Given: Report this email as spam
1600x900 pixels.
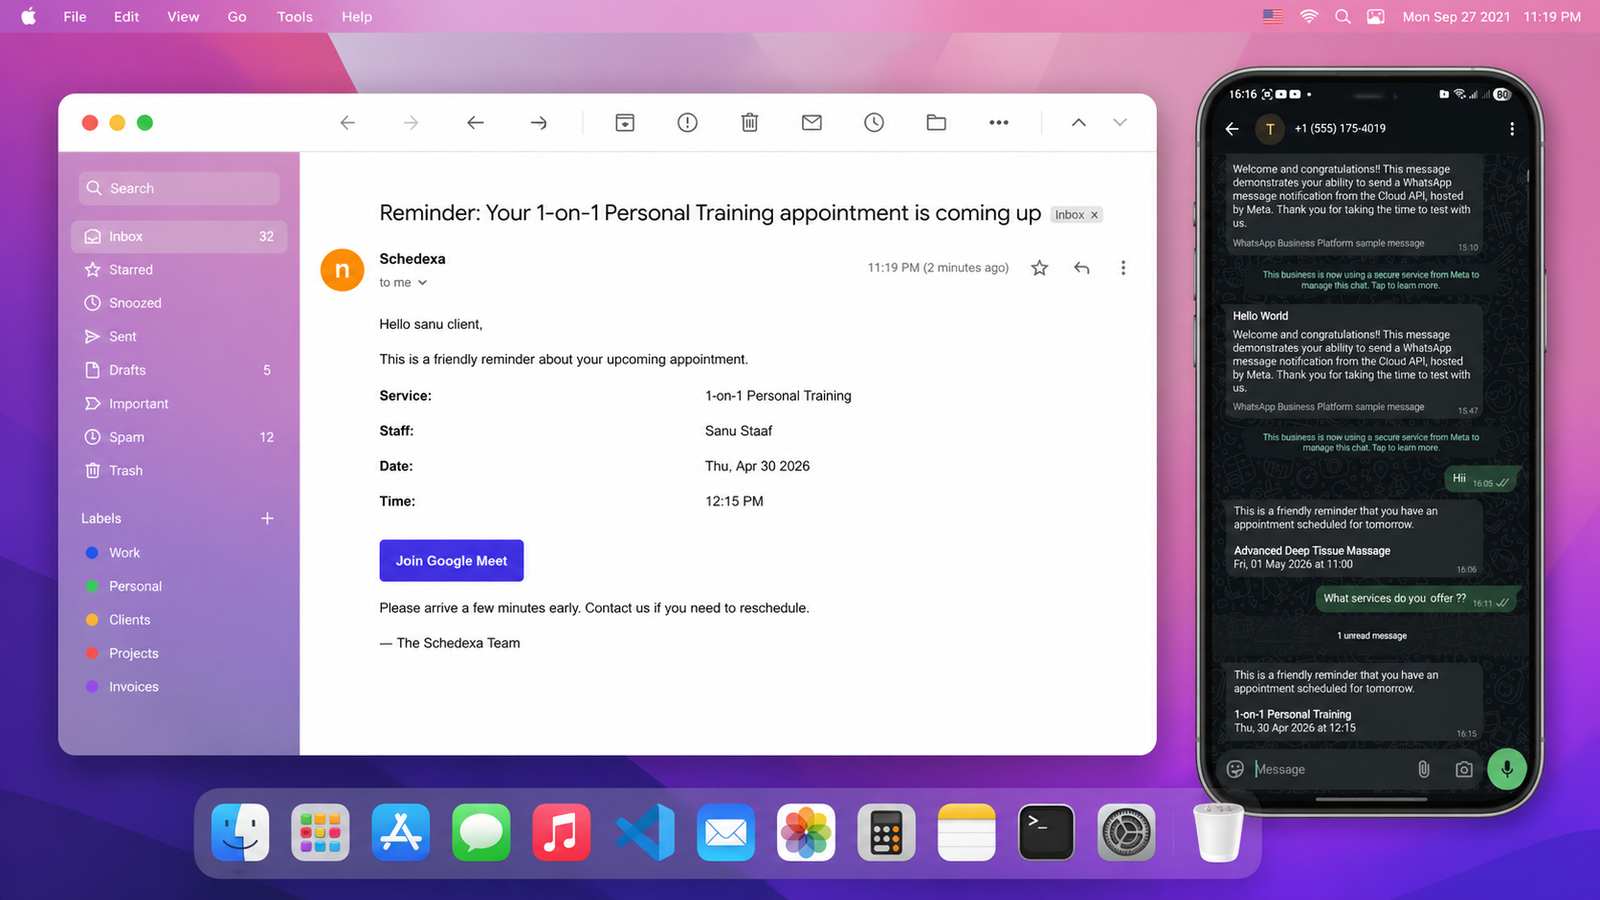Looking at the screenshot, I should pyautogui.click(x=687, y=123).
